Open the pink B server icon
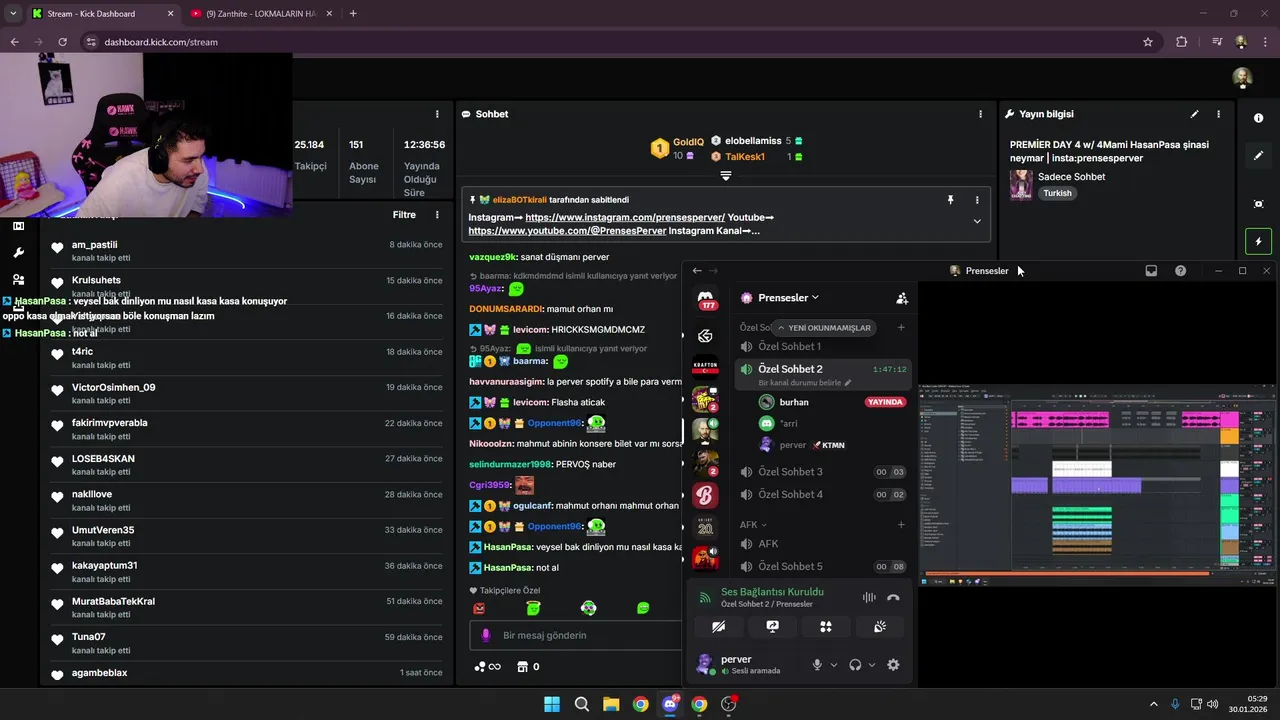The image size is (1280, 720). [x=706, y=495]
